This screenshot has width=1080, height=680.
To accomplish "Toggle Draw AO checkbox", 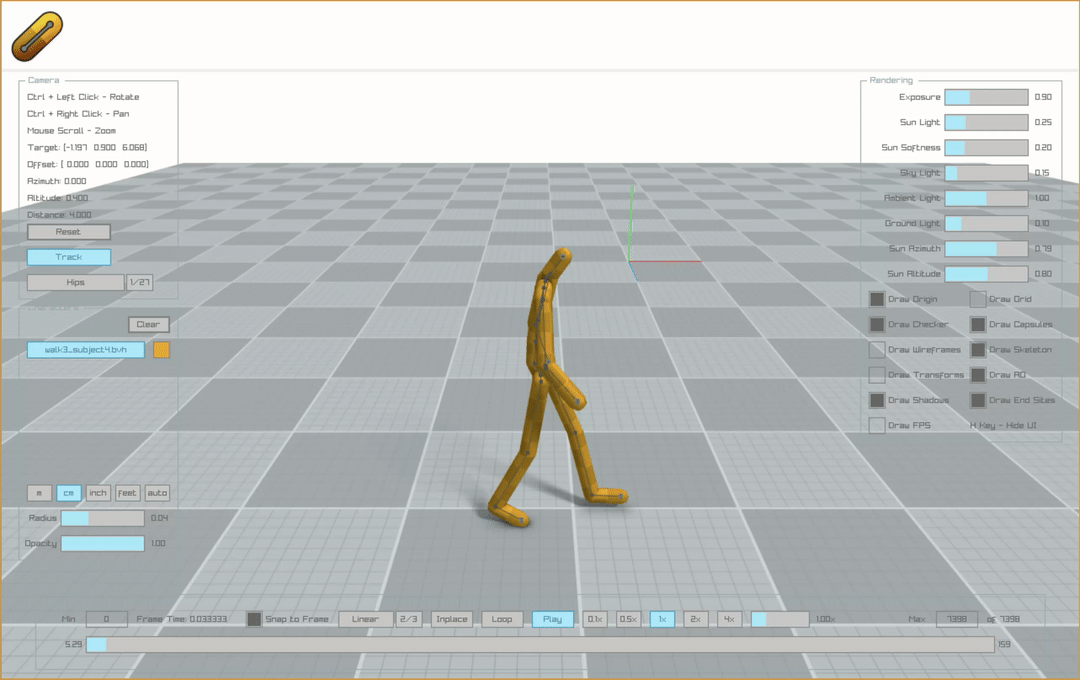I will 977,375.
